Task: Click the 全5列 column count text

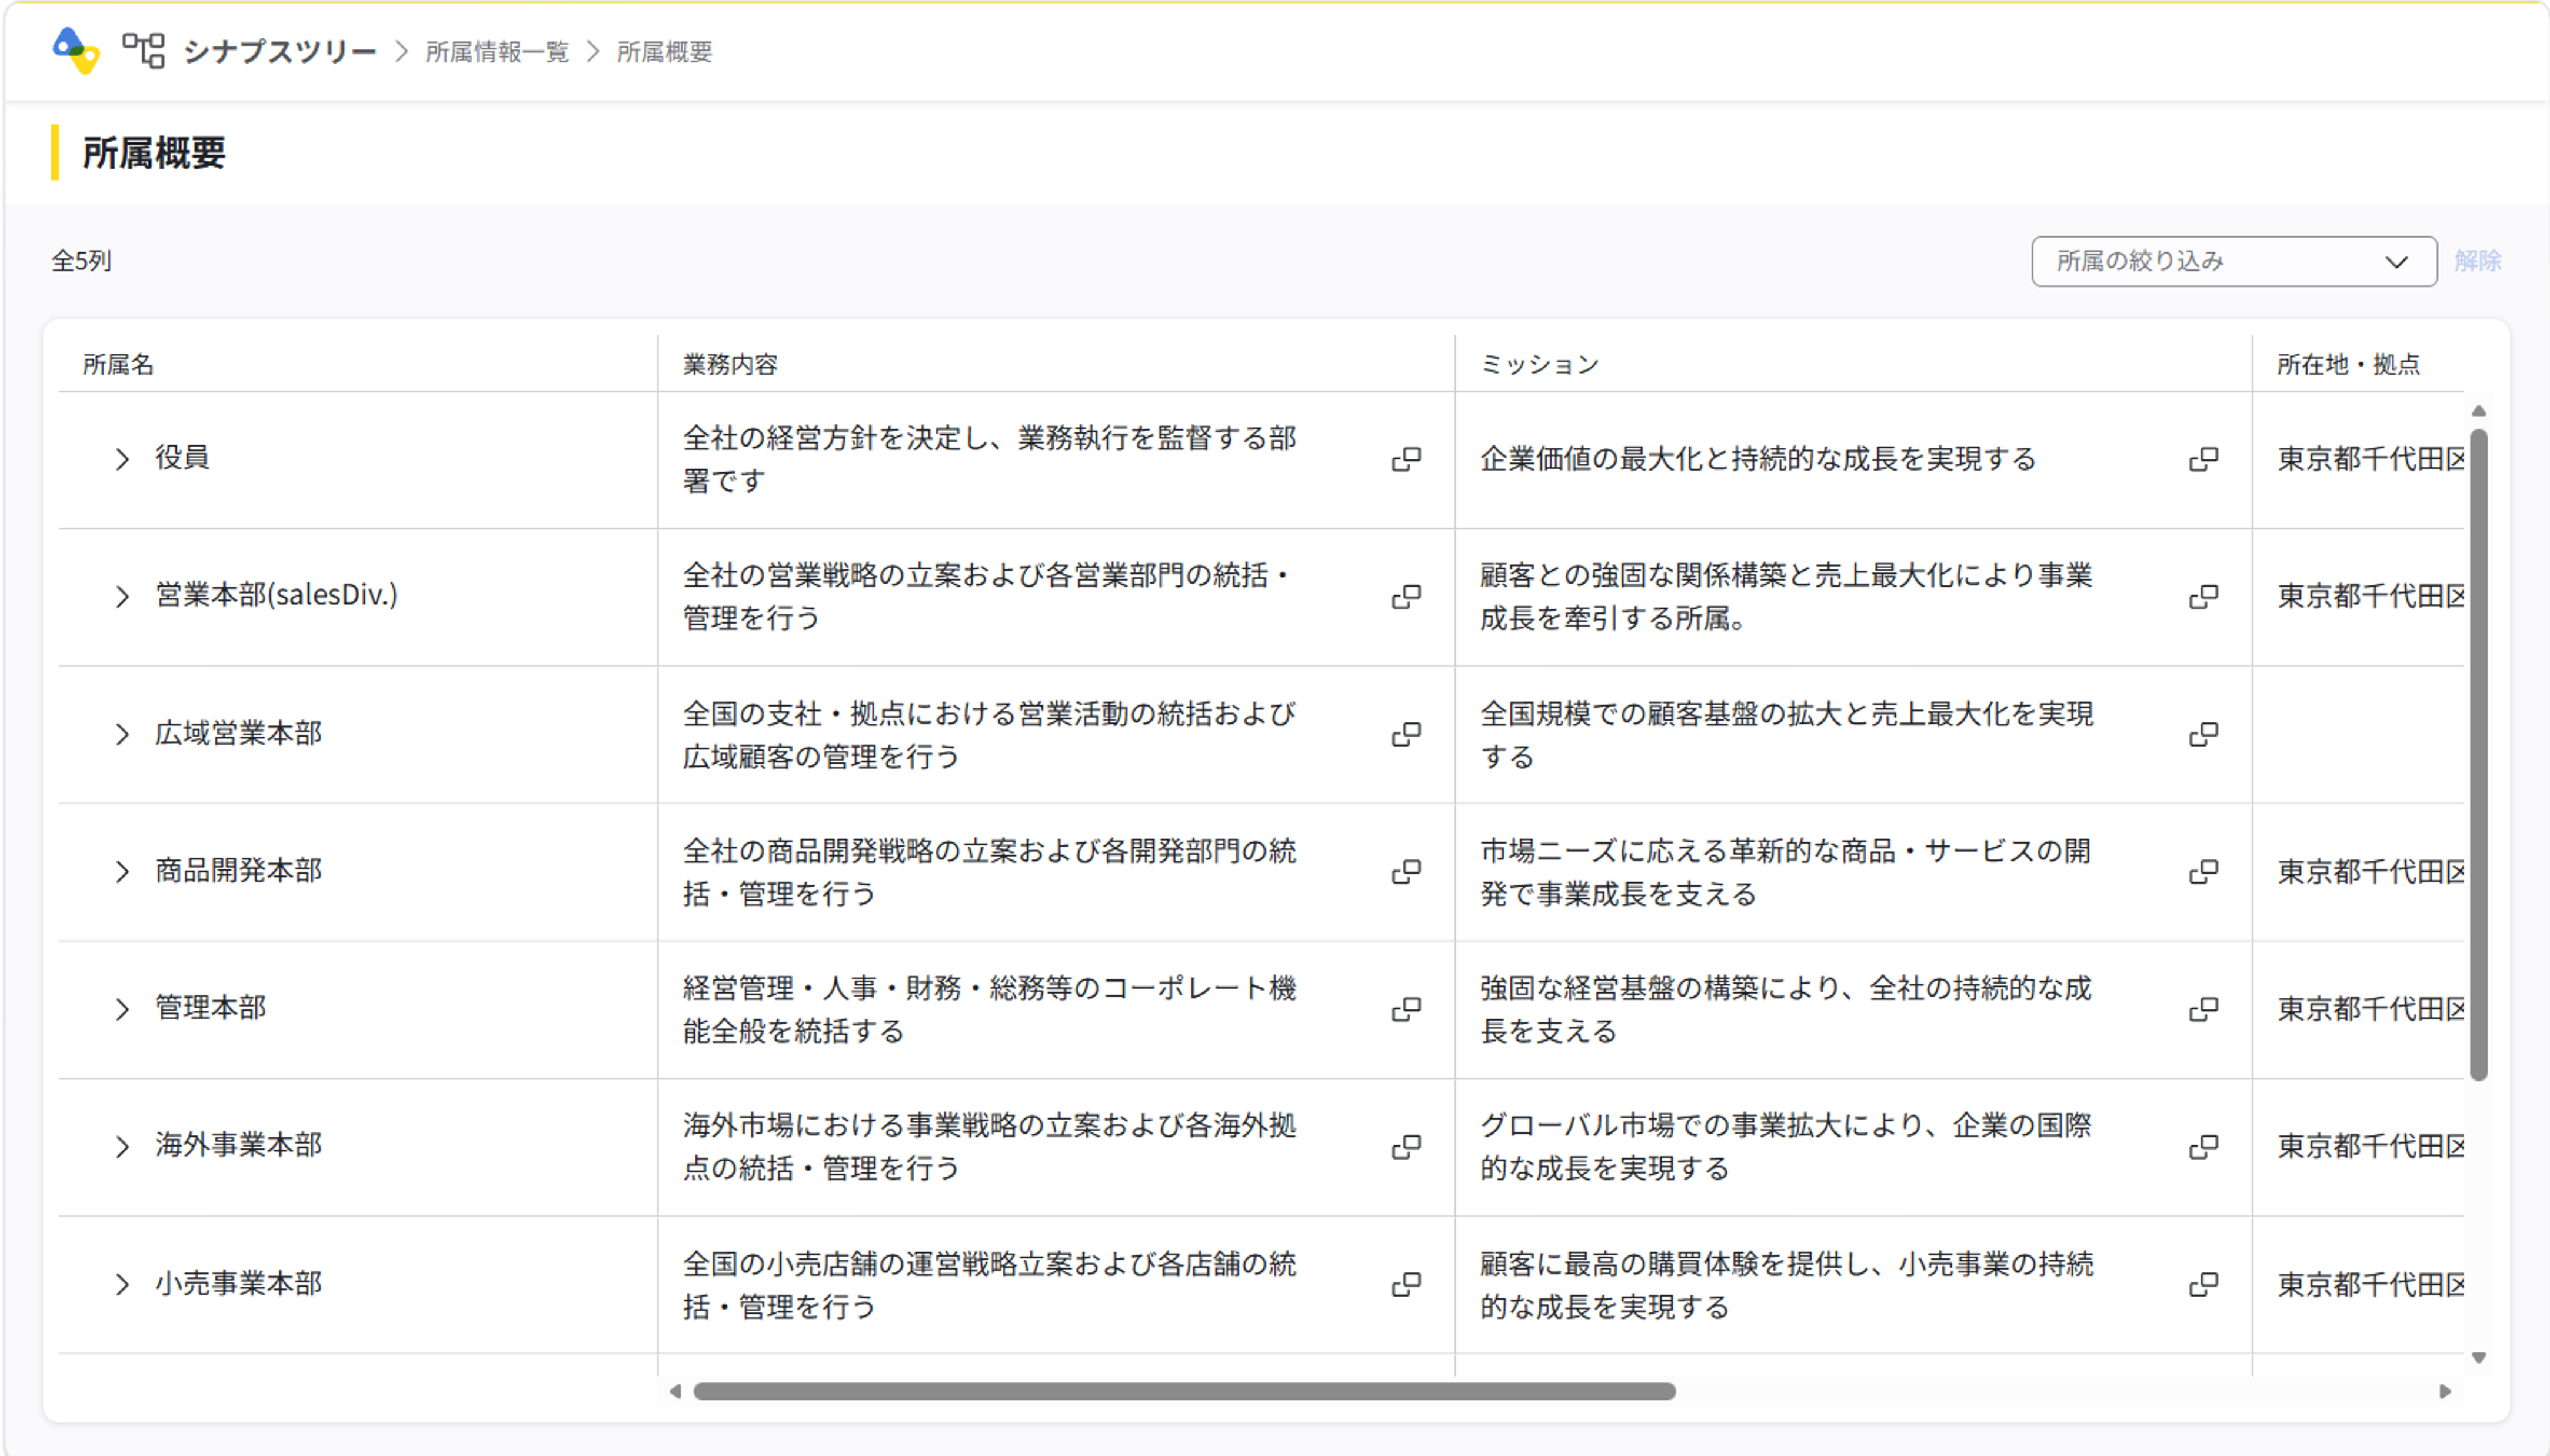Action: [x=81, y=261]
